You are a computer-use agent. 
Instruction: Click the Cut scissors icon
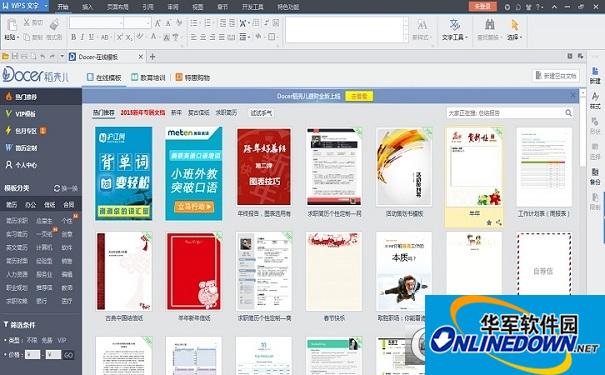point(27,22)
